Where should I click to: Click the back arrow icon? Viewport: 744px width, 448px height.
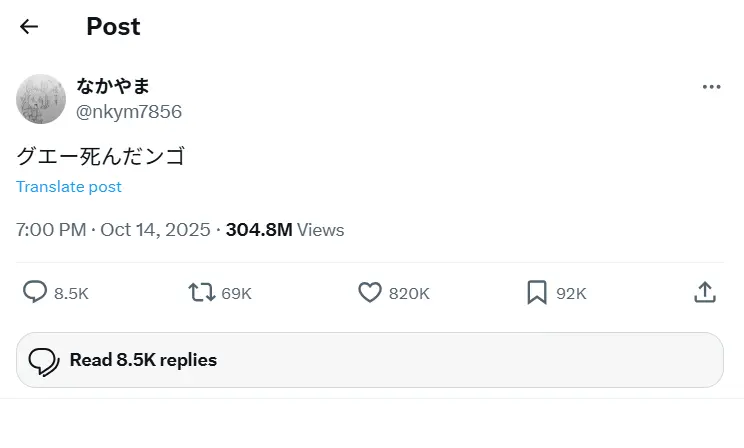click(29, 27)
